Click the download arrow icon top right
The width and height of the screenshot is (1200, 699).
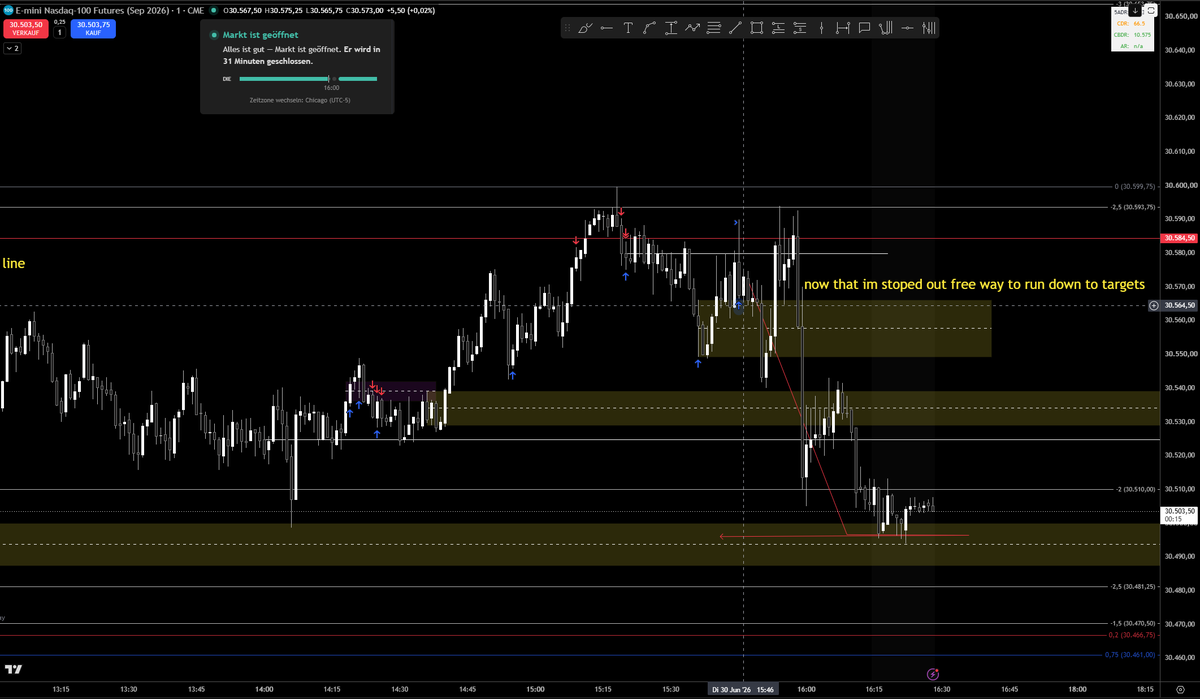[1135, 10]
